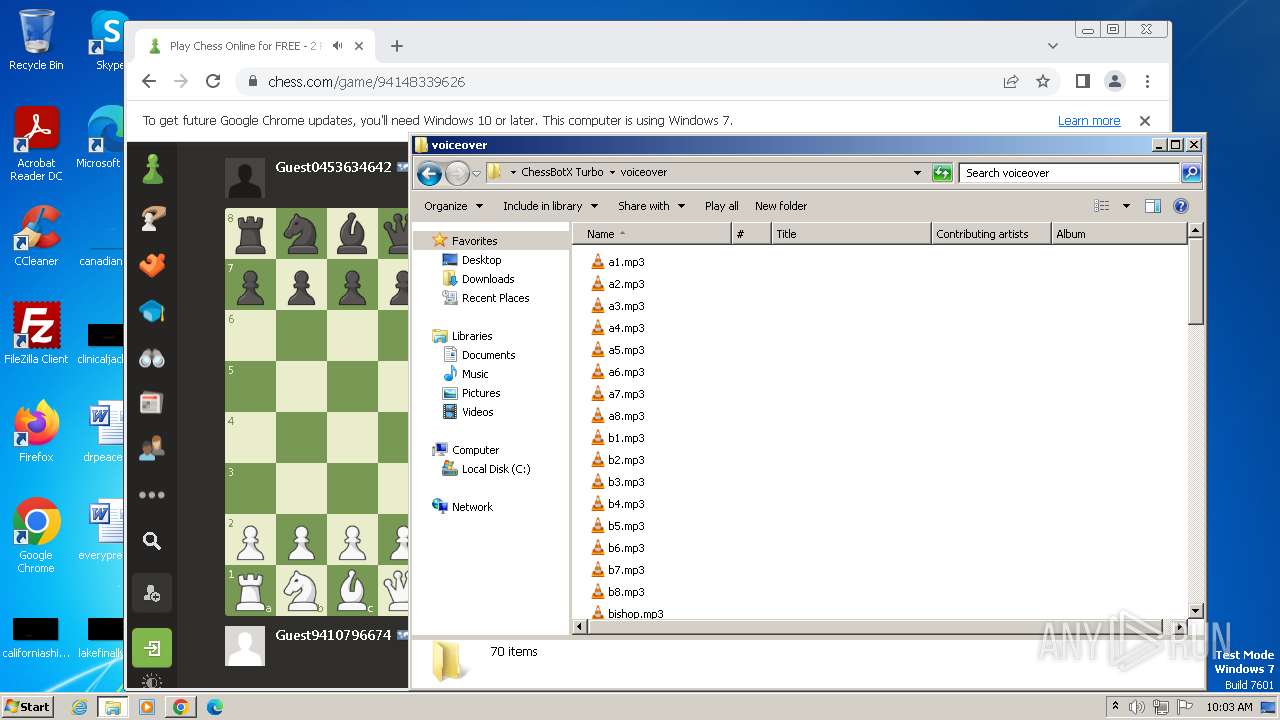Open recent pages dropdown beside Forward

476,173
